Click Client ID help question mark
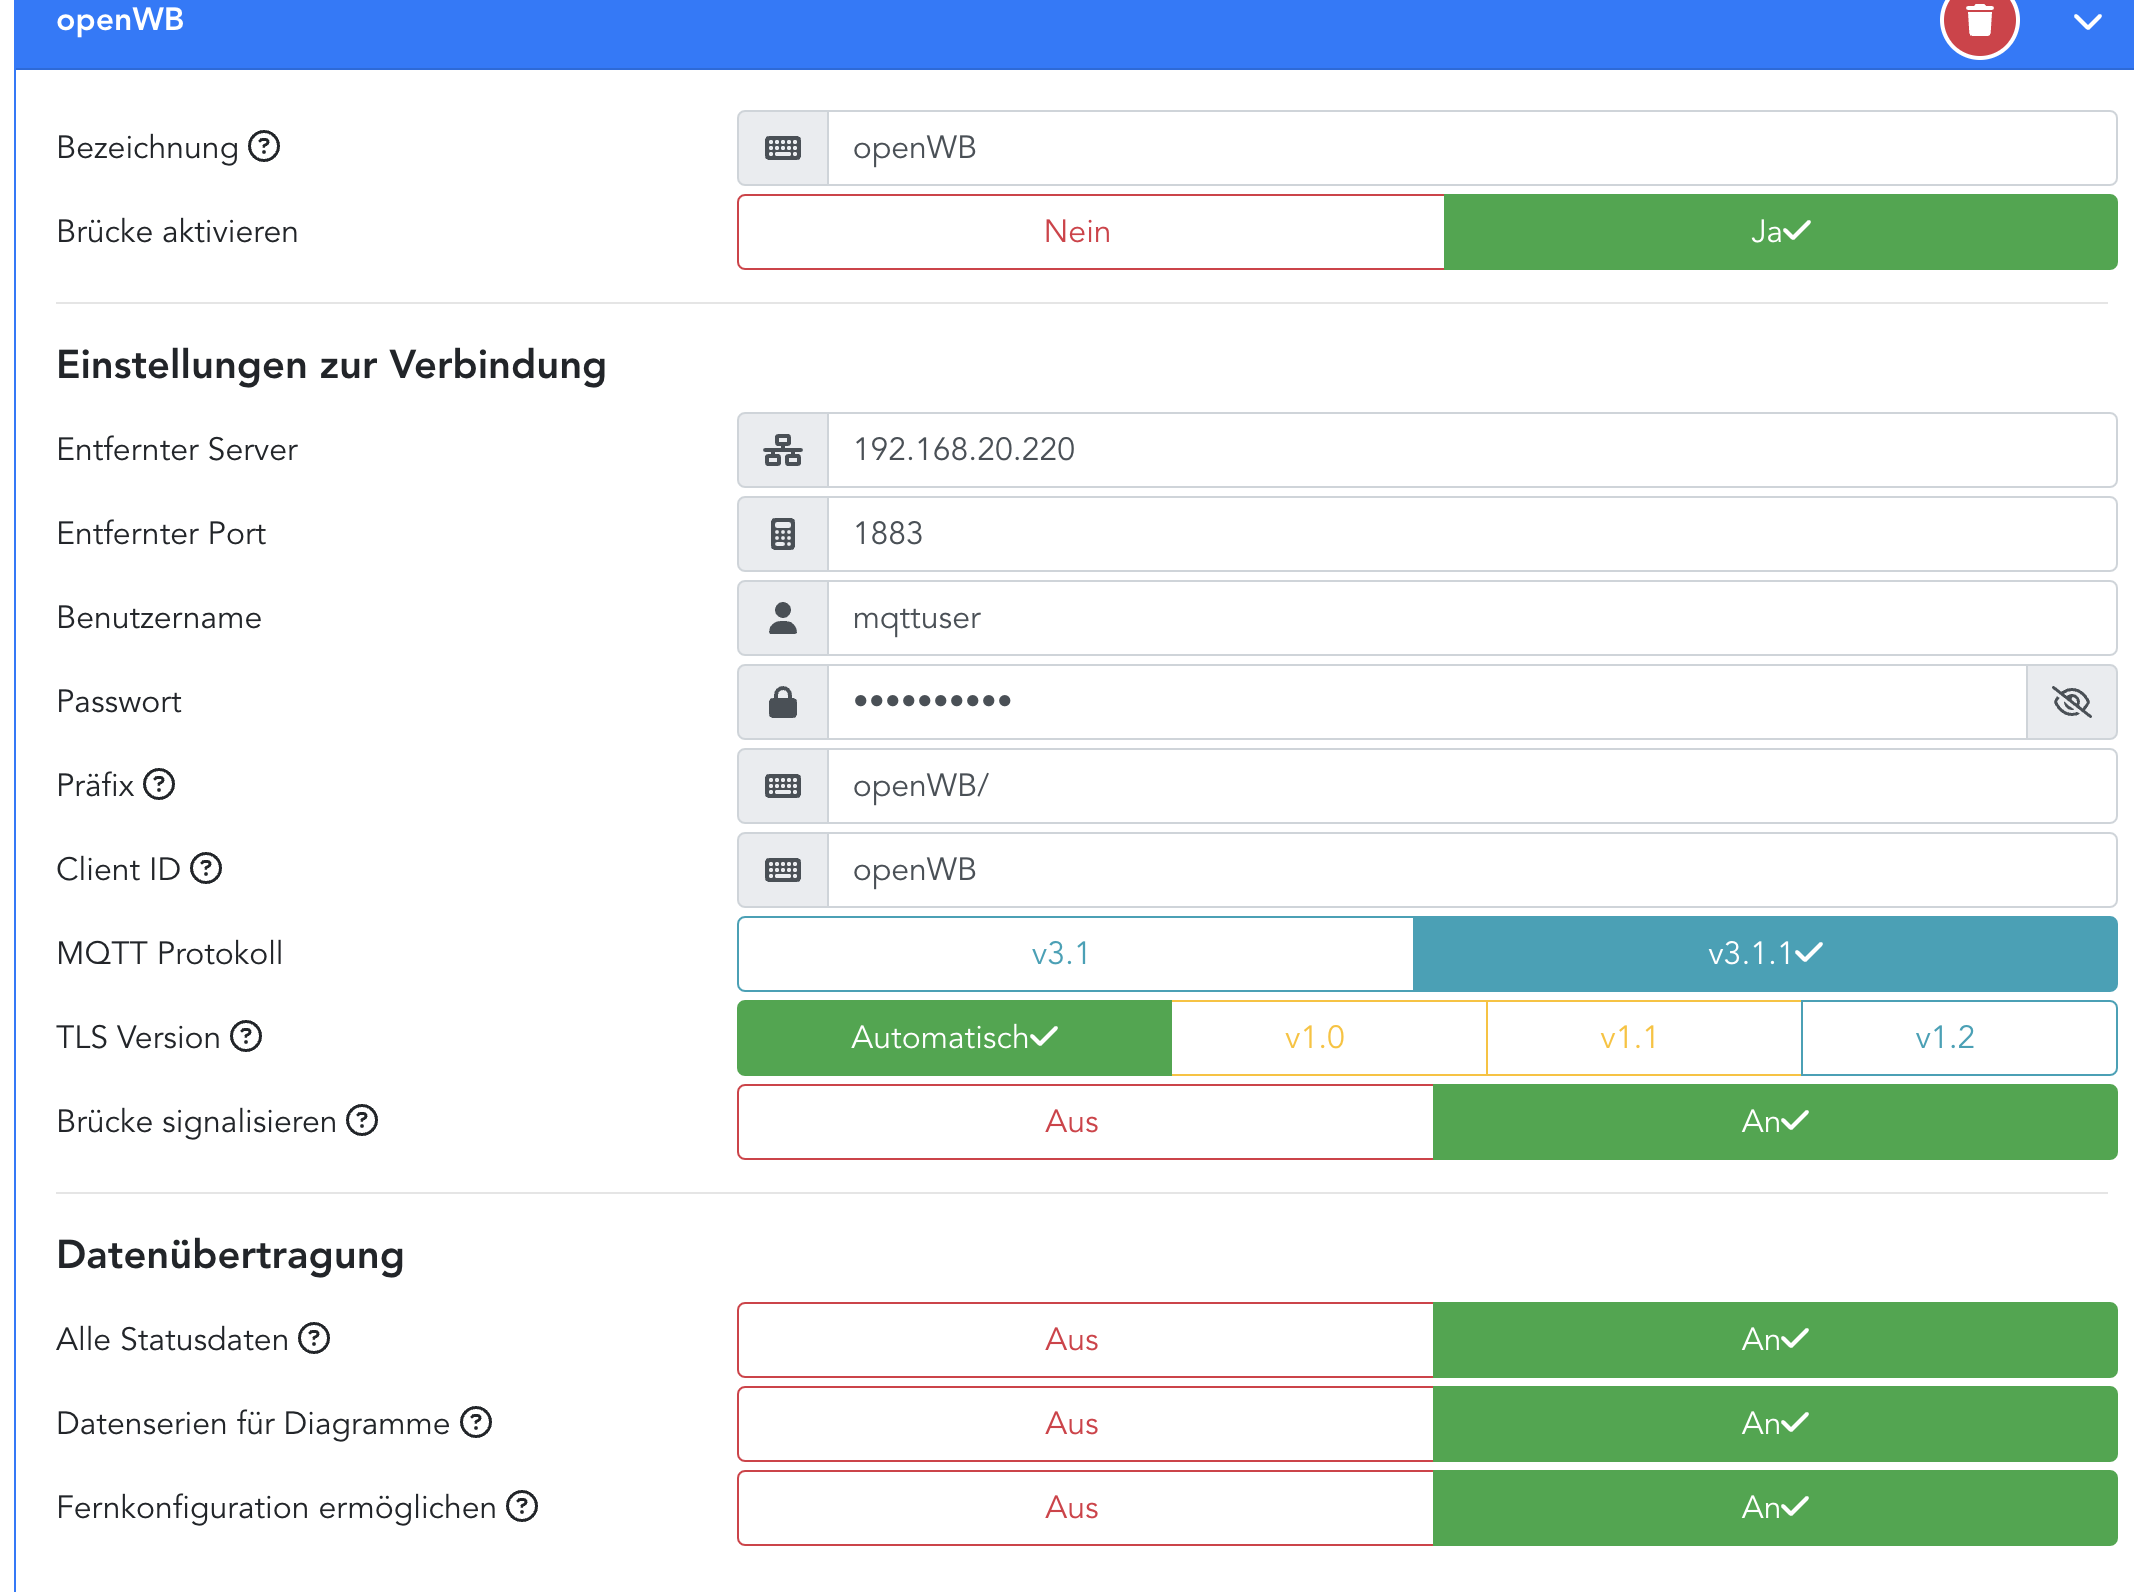Viewport: 2134px width, 1592px height. point(206,869)
